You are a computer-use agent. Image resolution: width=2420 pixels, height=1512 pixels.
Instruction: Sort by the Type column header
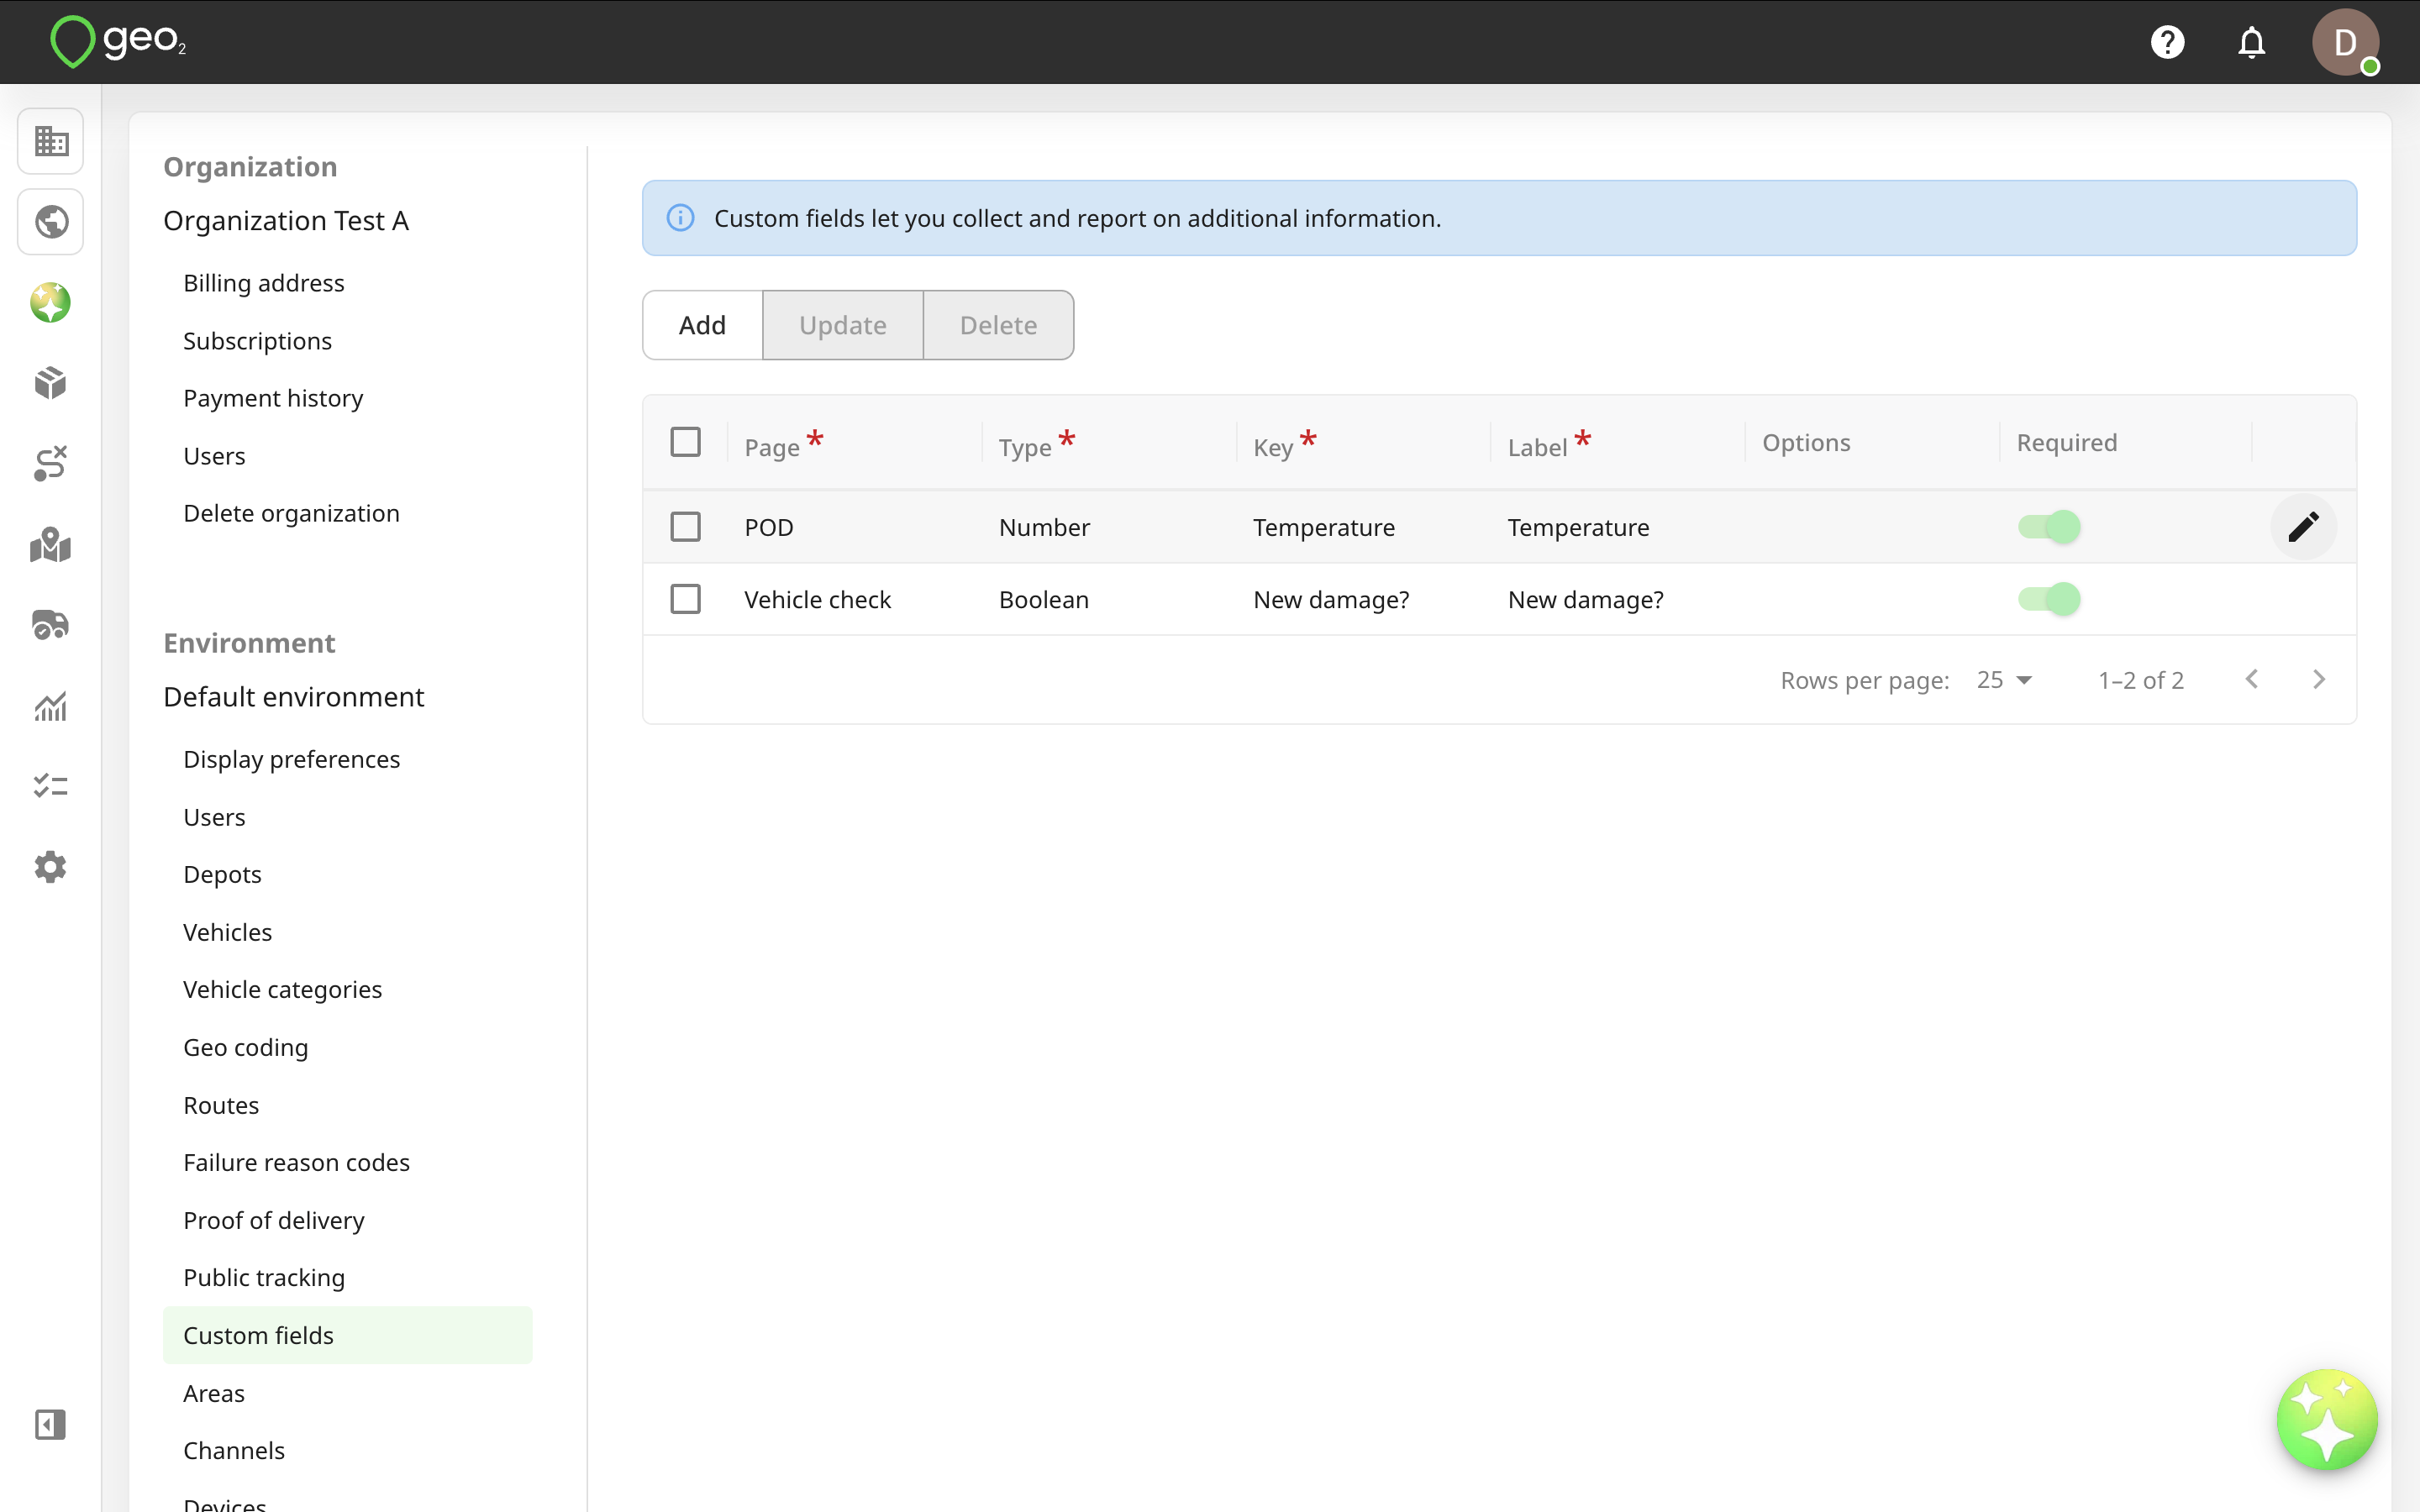click(x=1025, y=446)
